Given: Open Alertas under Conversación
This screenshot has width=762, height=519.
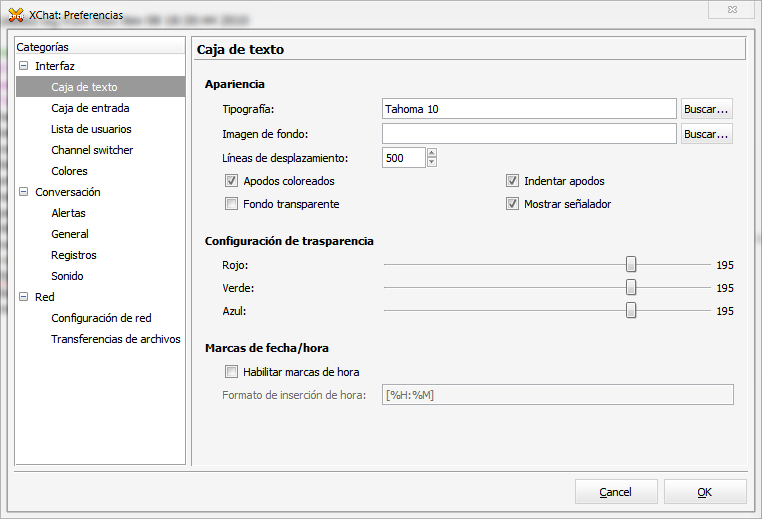Looking at the screenshot, I should tap(68, 213).
